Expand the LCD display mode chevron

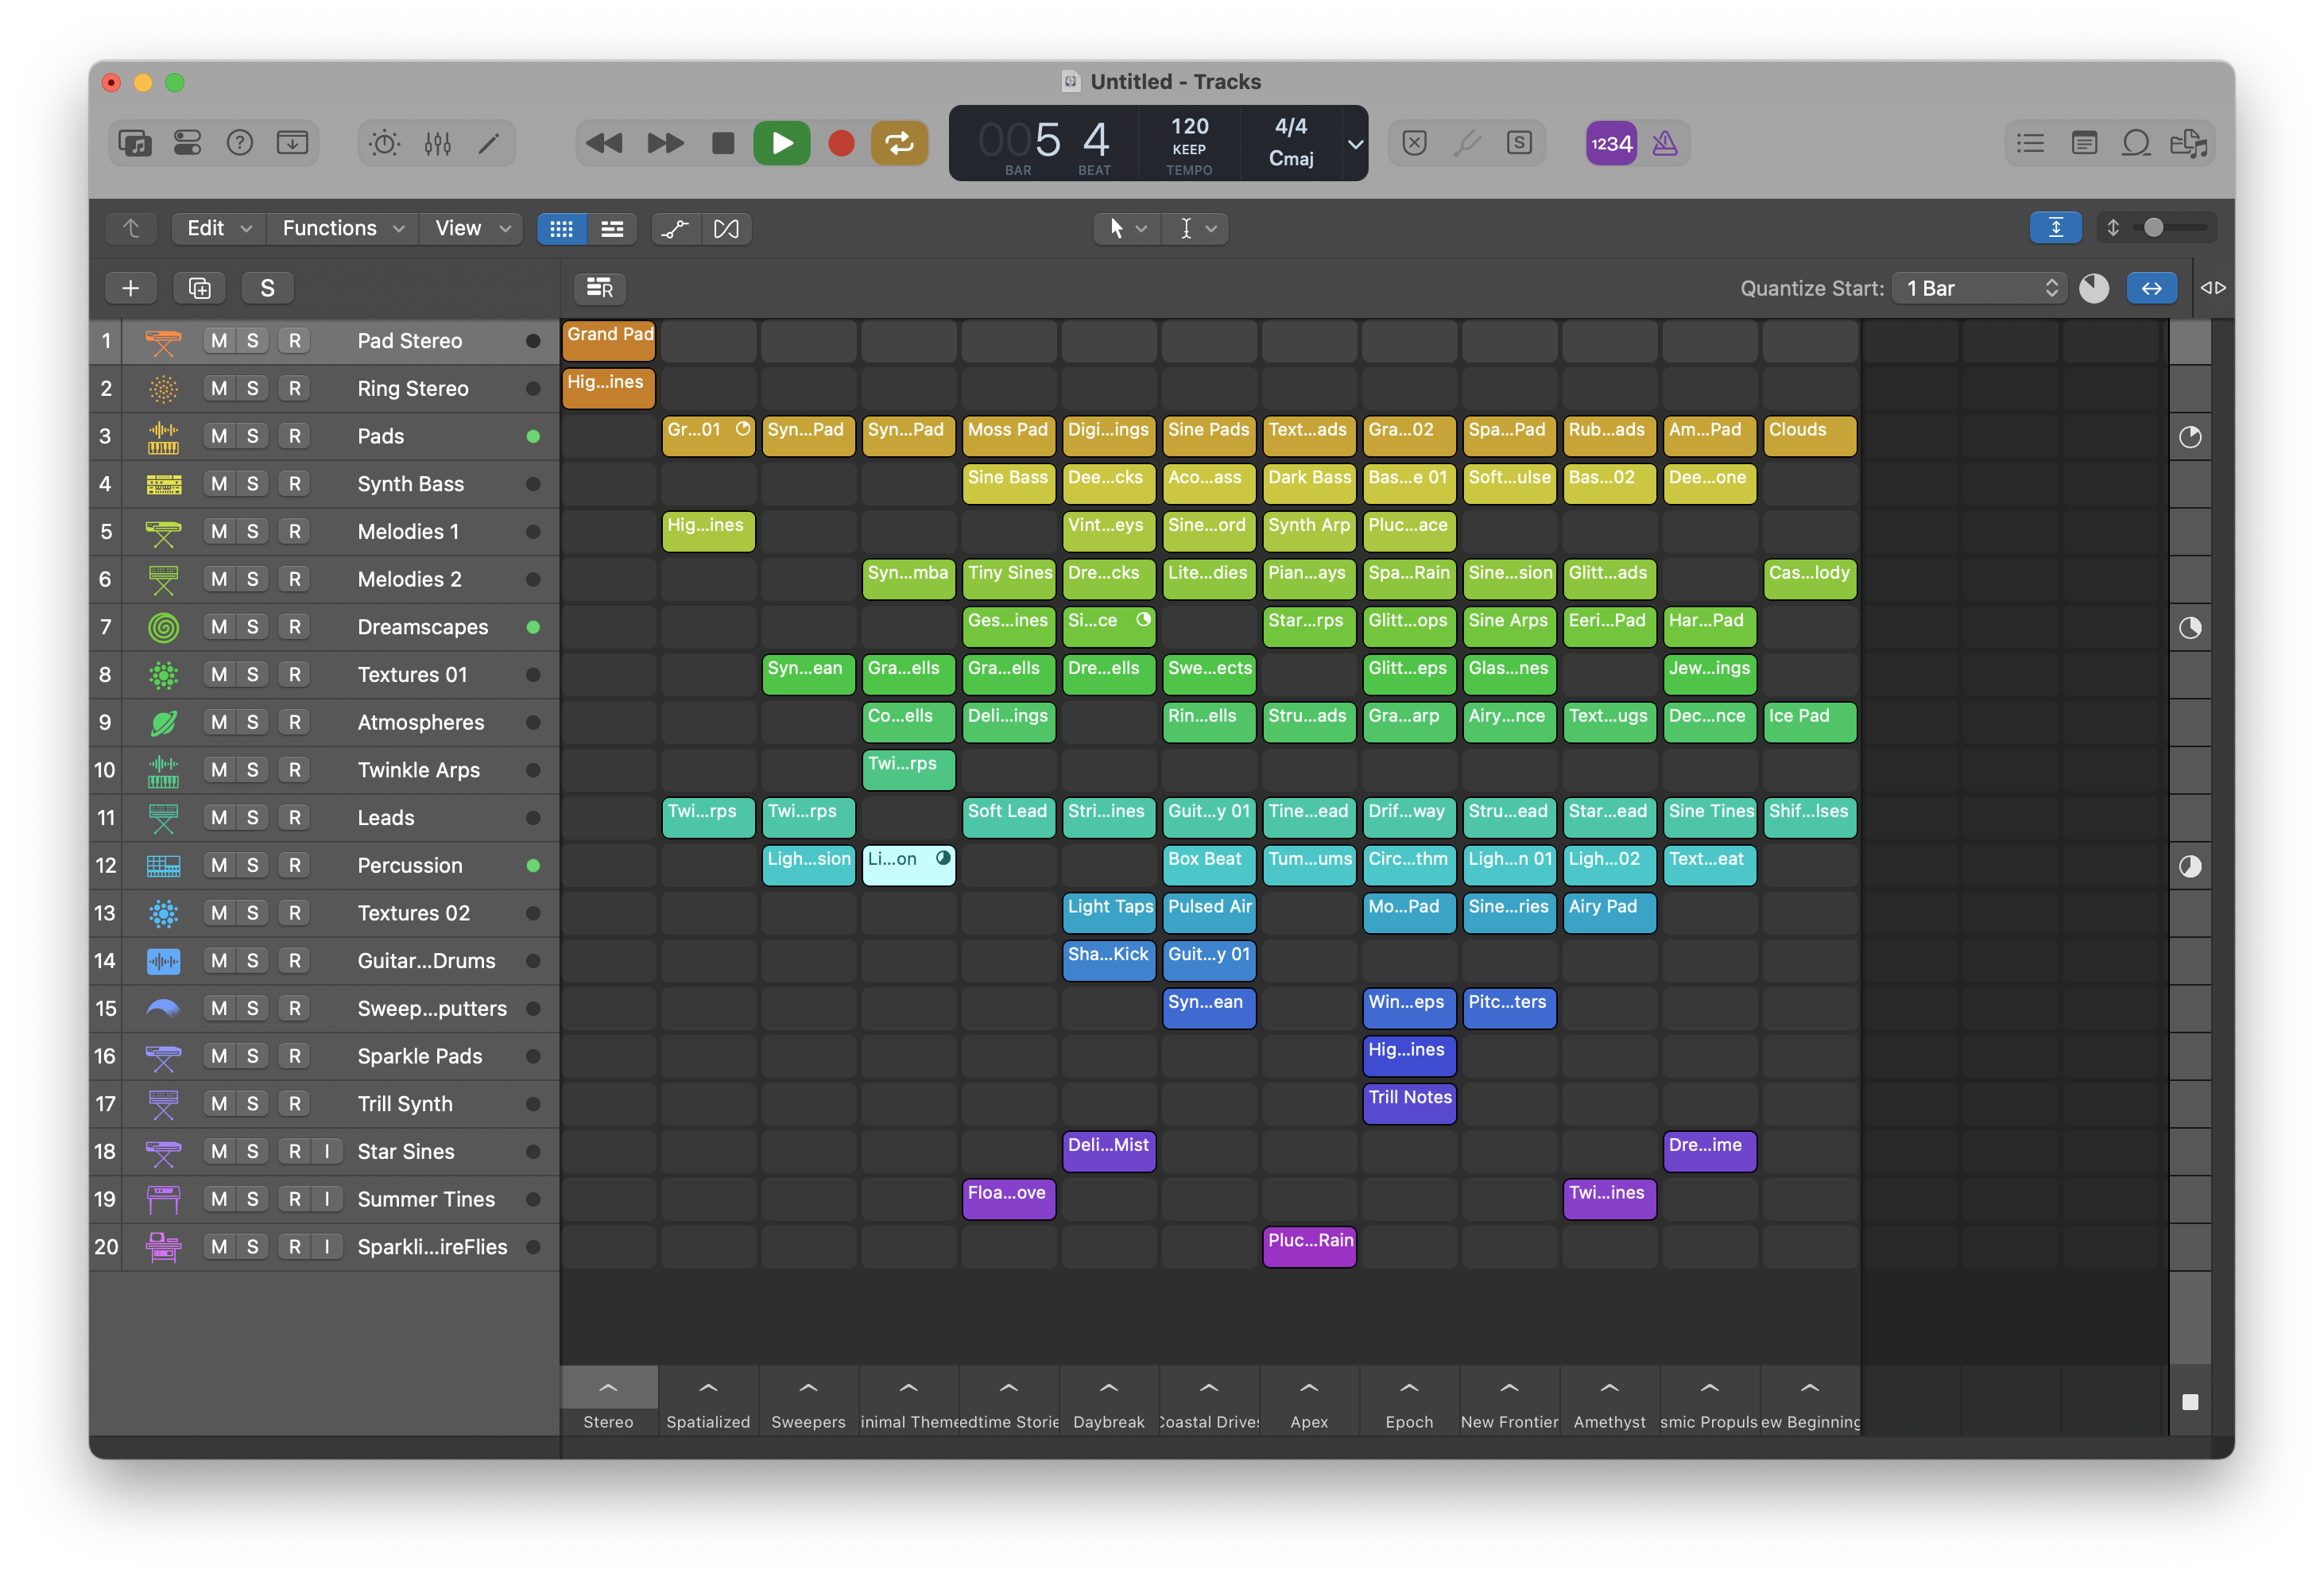point(1355,143)
